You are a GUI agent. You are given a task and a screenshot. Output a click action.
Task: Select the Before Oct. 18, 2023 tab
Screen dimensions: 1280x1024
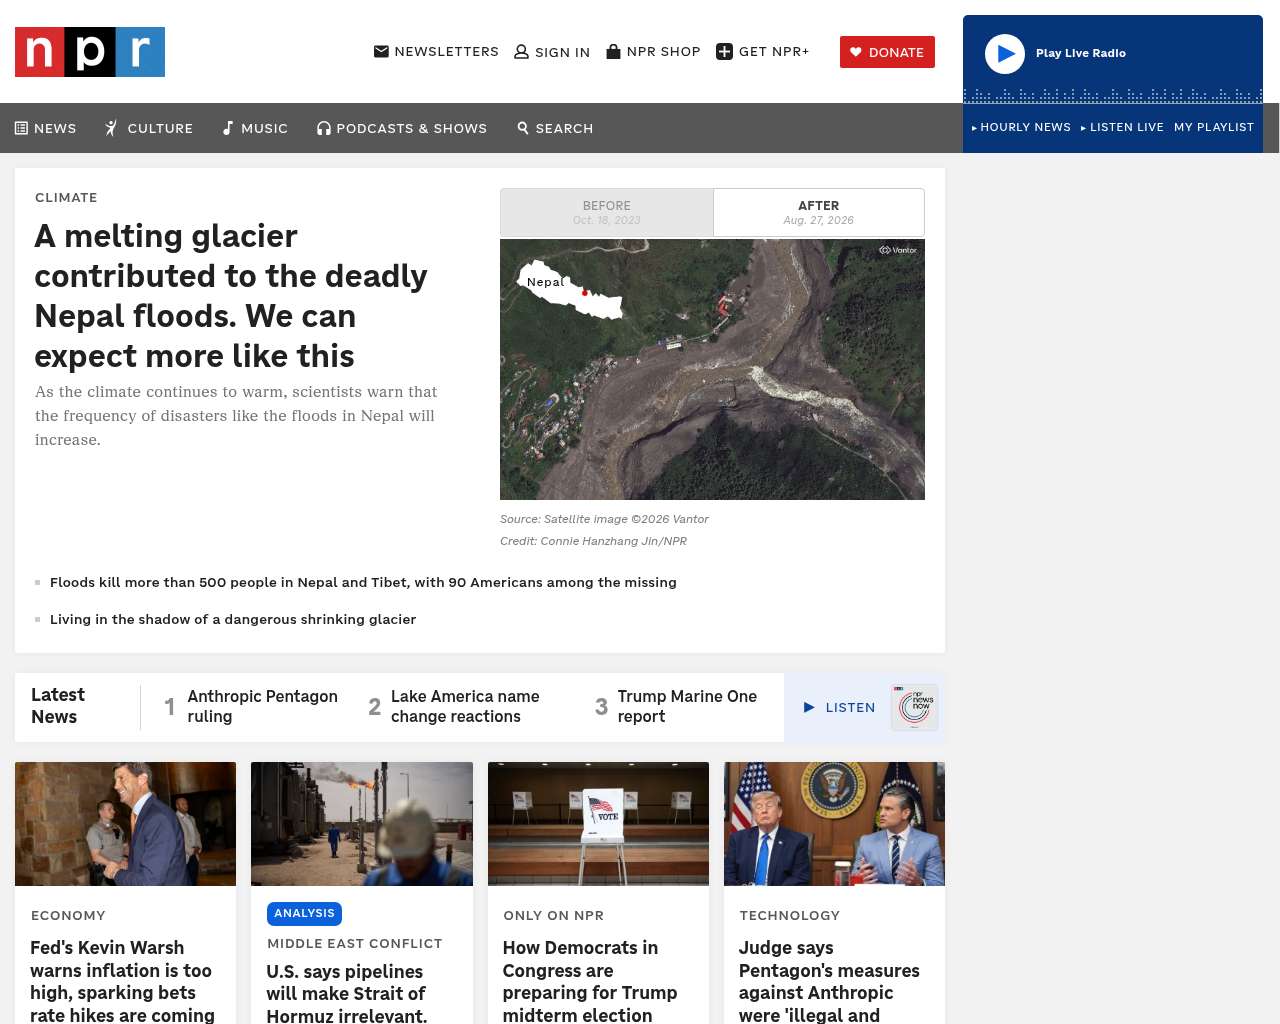[607, 212]
